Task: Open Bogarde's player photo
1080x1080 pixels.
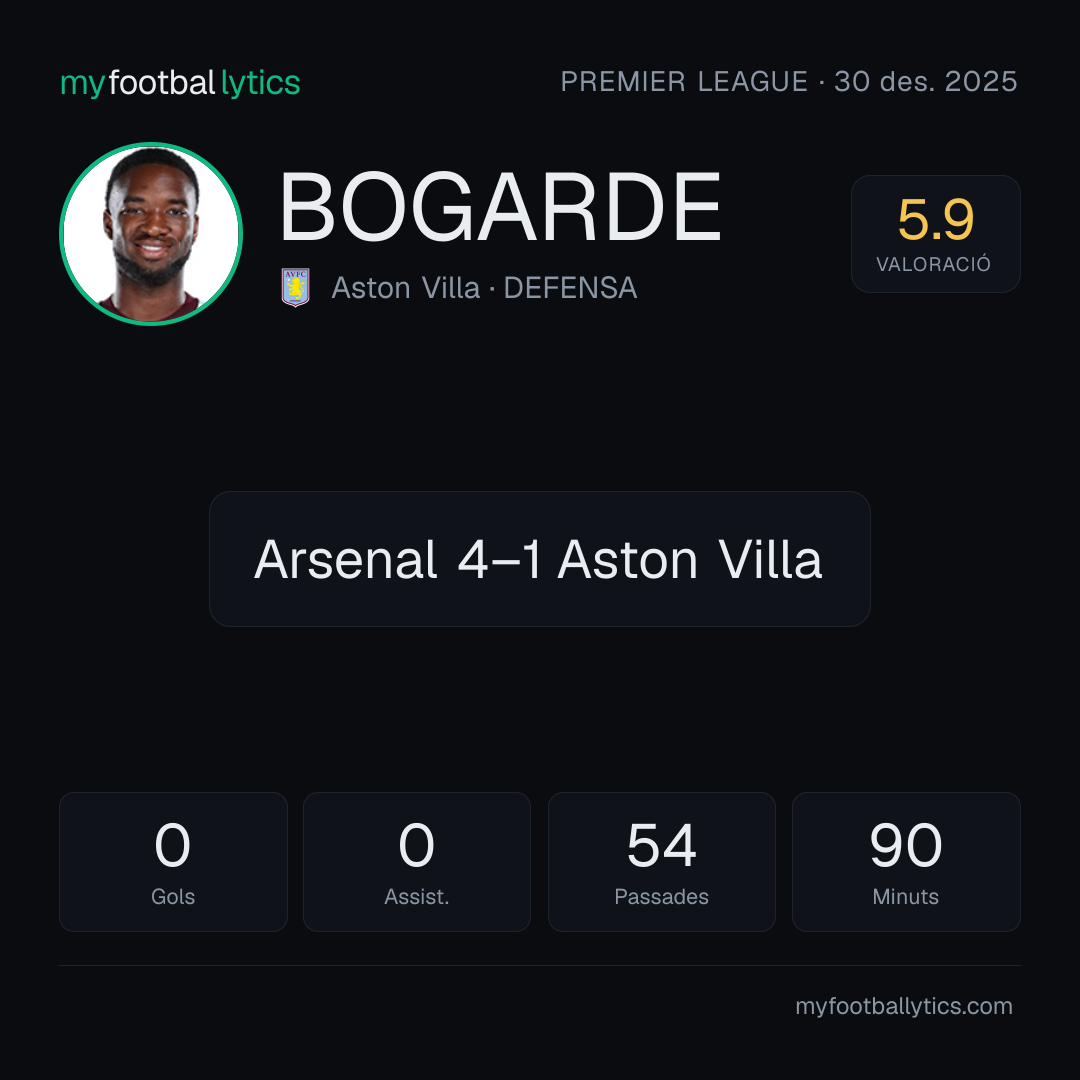Action: (151, 233)
